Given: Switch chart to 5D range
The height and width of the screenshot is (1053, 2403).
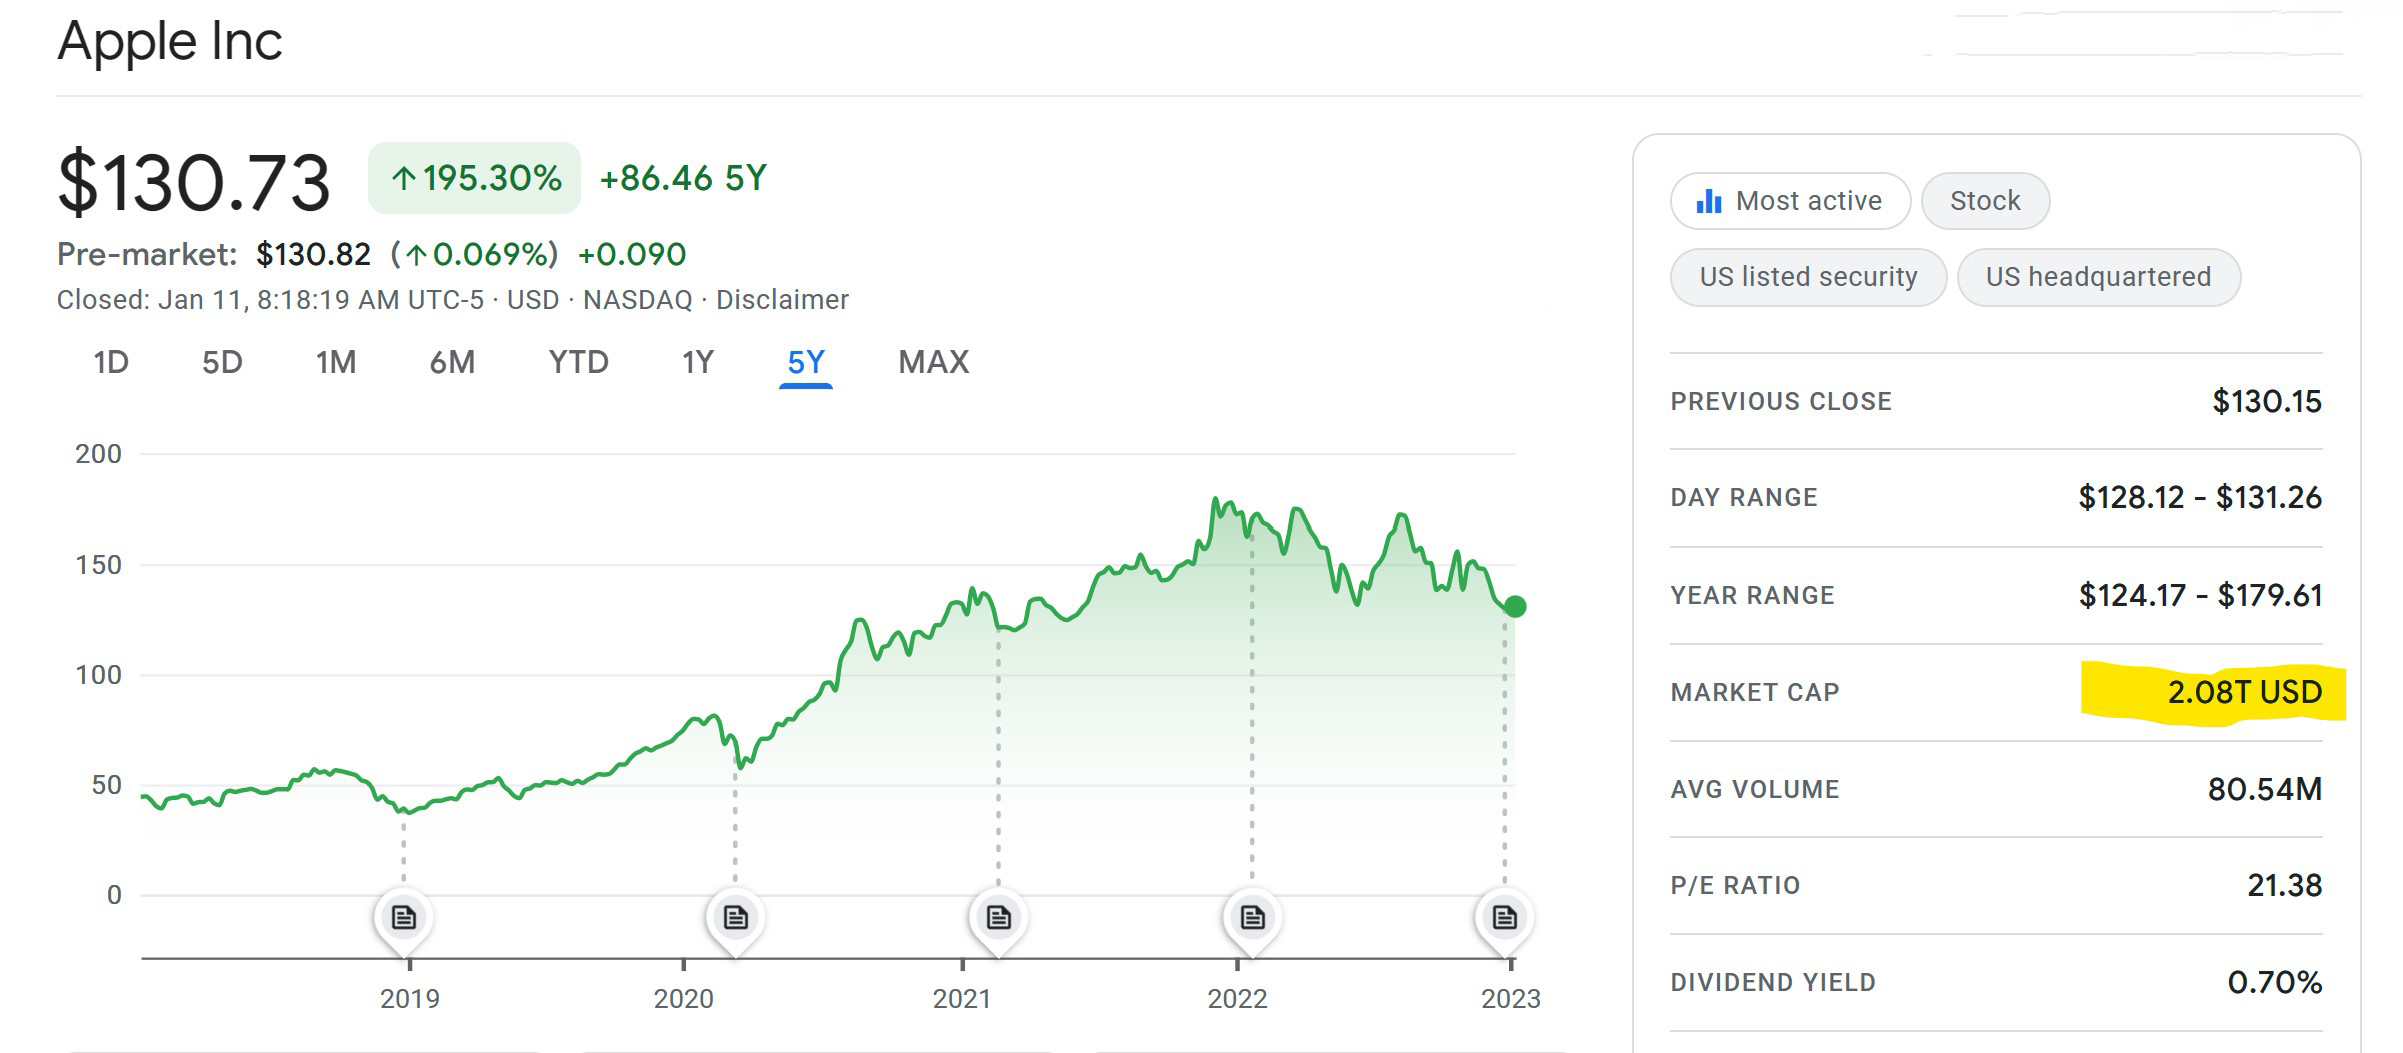Looking at the screenshot, I should point(222,362).
